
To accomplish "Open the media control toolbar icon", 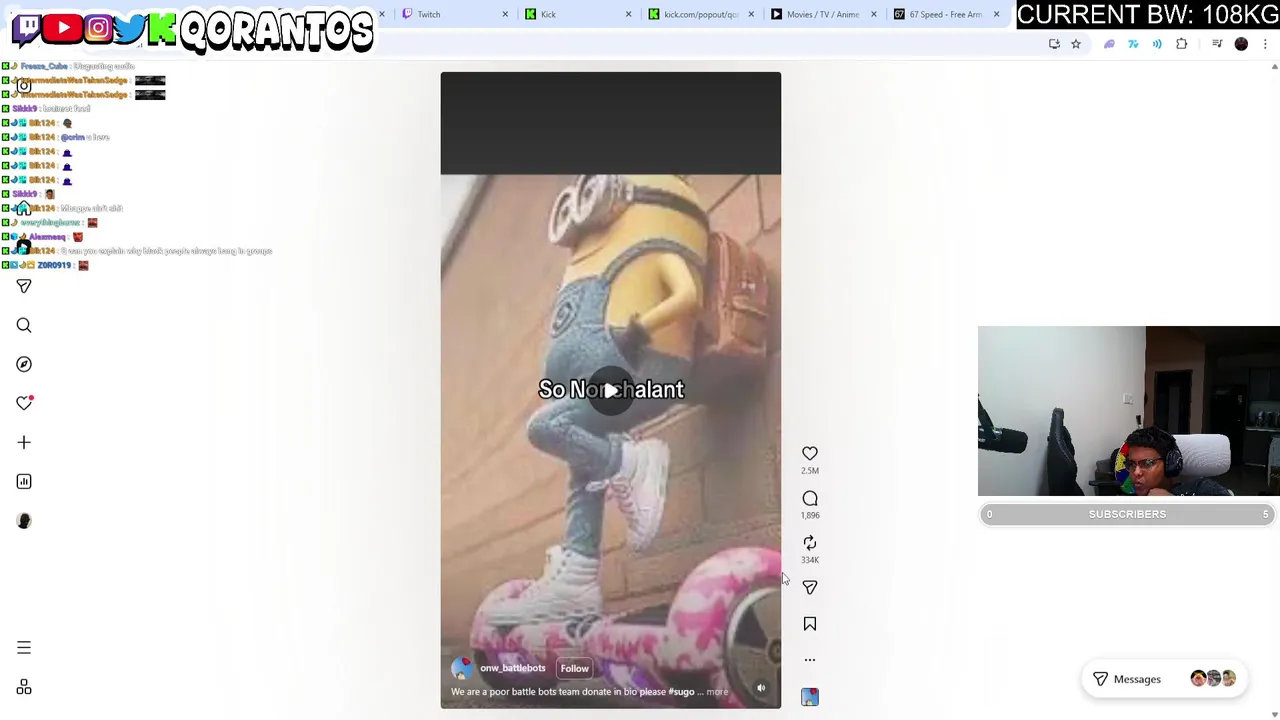I will click(1217, 44).
